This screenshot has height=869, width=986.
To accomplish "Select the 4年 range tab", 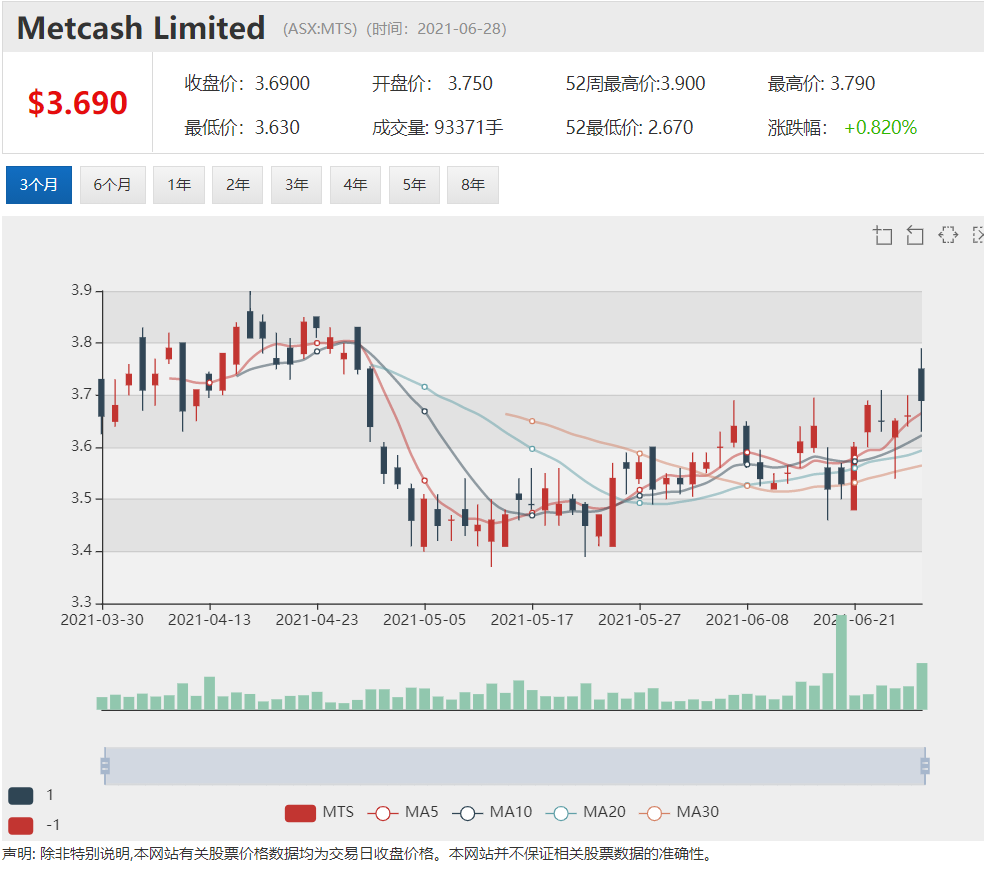I will click(355, 185).
